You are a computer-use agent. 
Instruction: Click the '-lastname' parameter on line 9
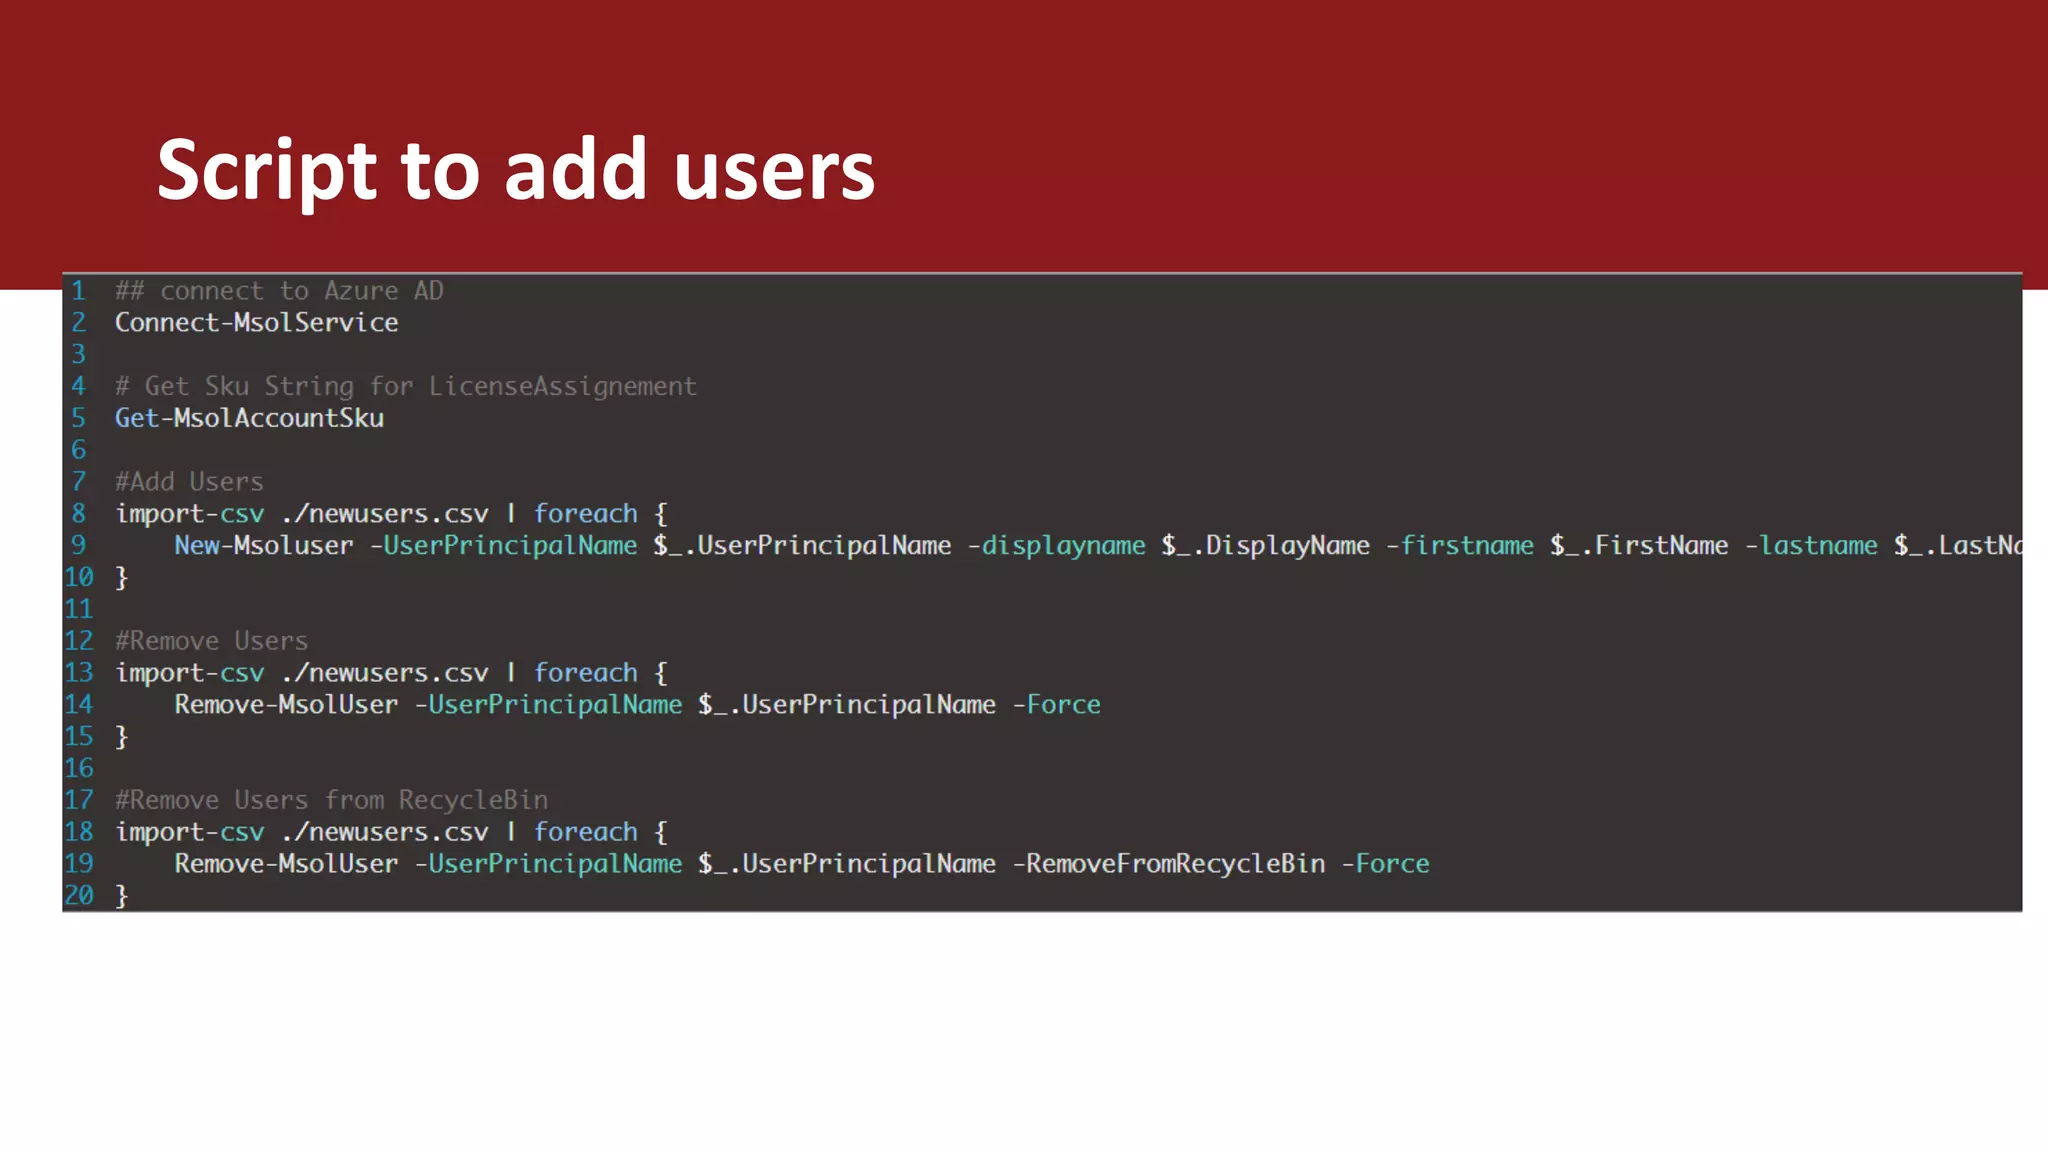[1812, 546]
